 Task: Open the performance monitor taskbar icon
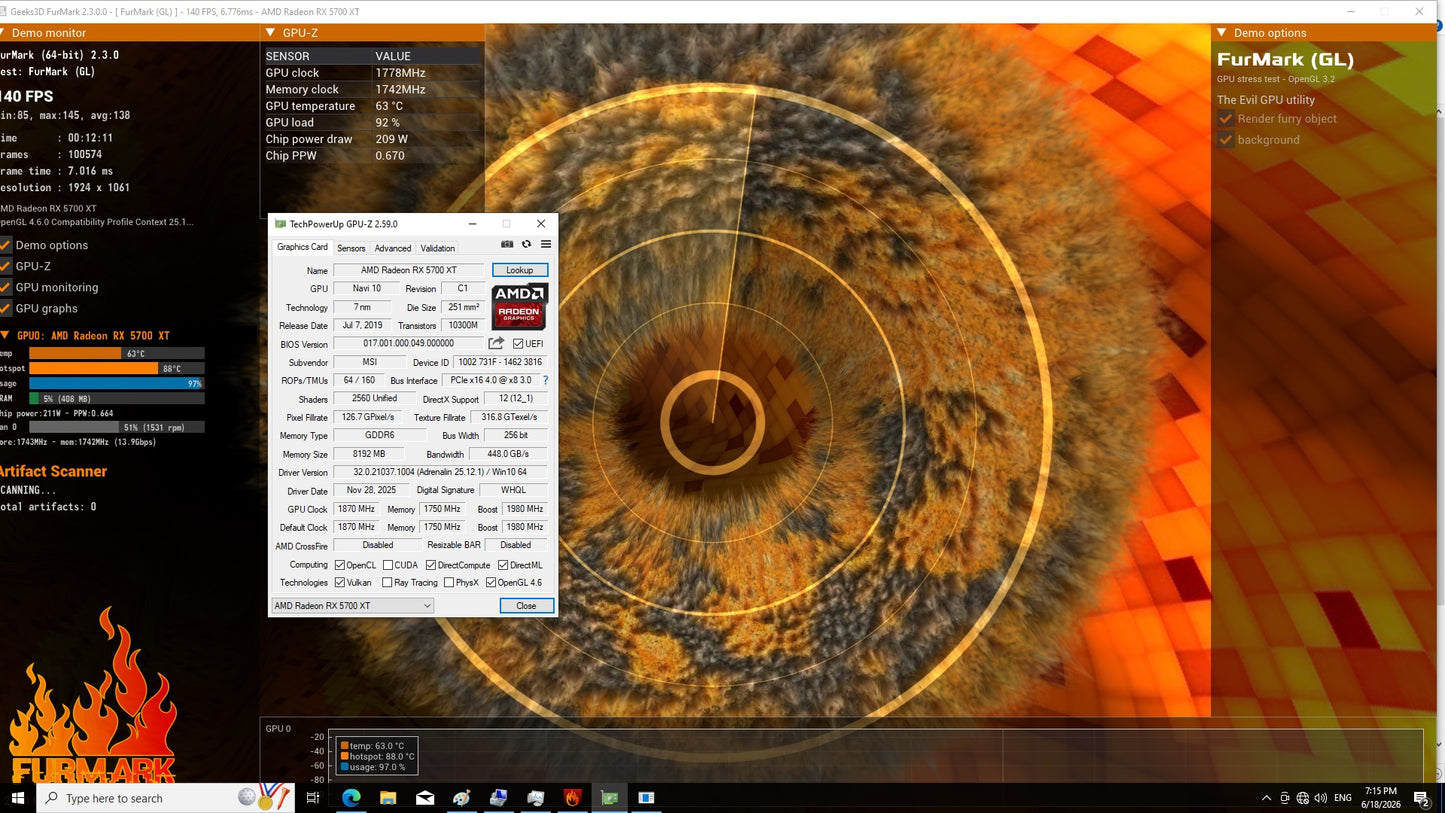click(x=536, y=798)
